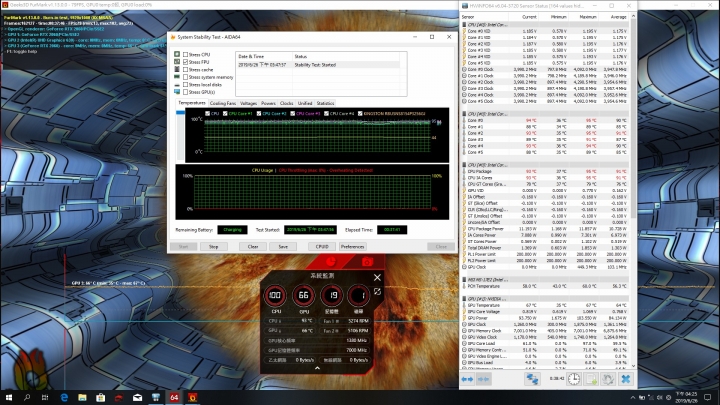Toggle CPU graph legend checkbox
Viewport: 720px width, 405px height.
pyautogui.click(x=208, y=113)
